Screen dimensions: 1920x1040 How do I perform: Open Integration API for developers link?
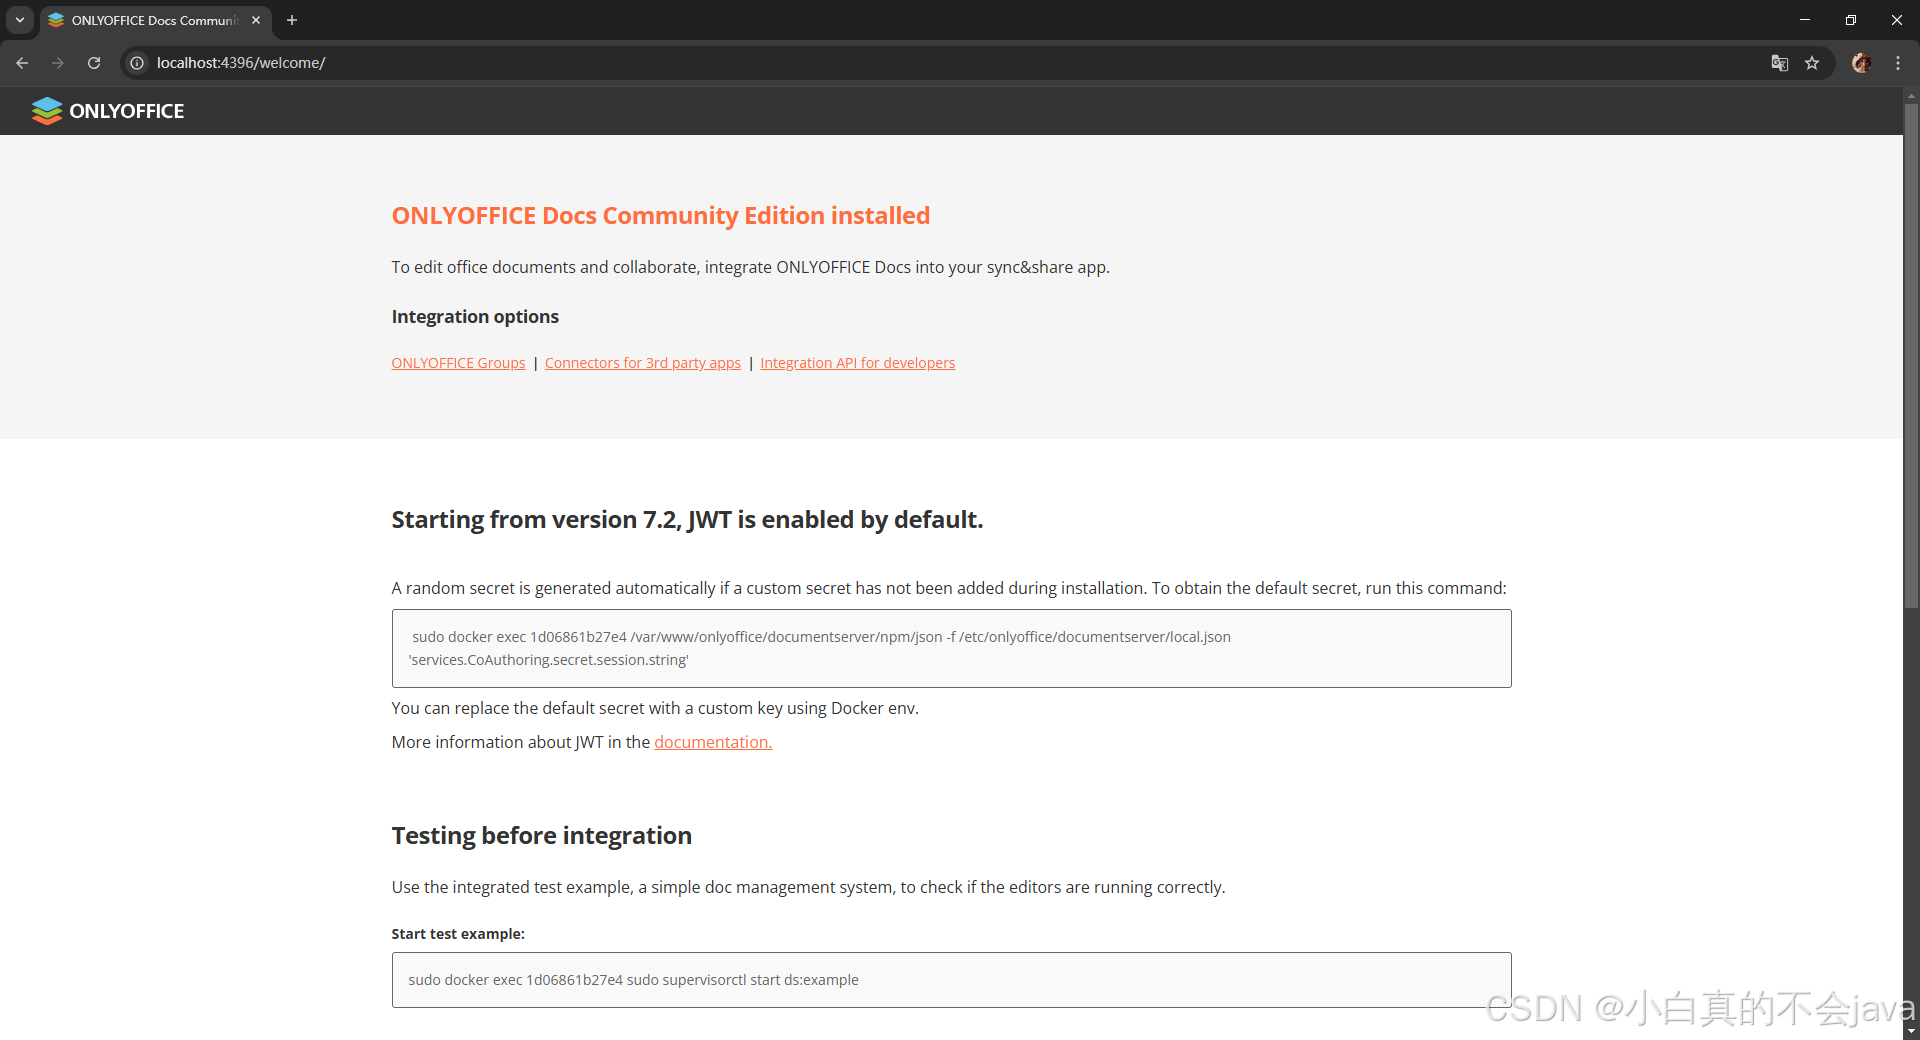[x=857, y=363]
